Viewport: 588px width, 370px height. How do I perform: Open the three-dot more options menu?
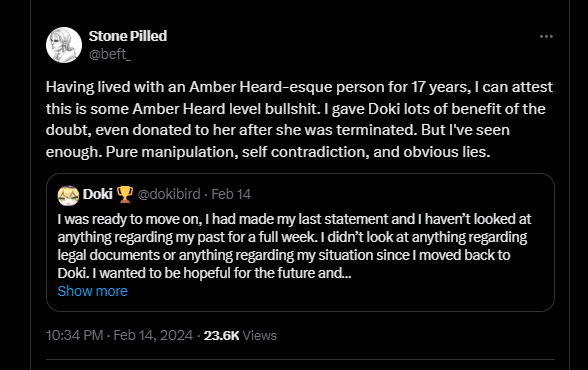pos(546,36)
